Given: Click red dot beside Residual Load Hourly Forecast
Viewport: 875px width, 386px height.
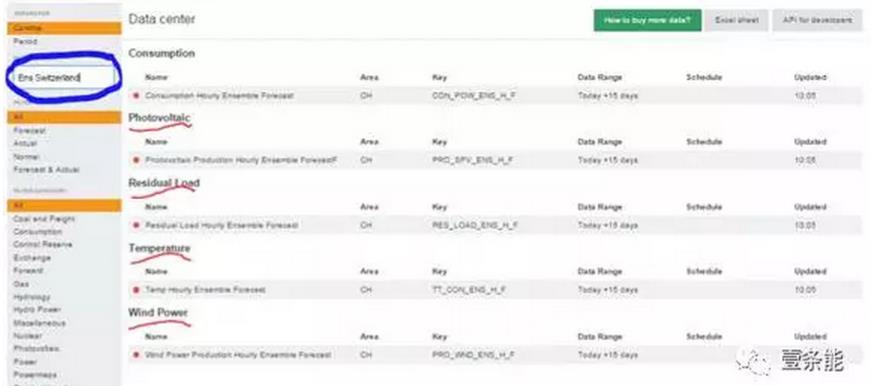Looking at the screenshot, I should click(136, 225).
